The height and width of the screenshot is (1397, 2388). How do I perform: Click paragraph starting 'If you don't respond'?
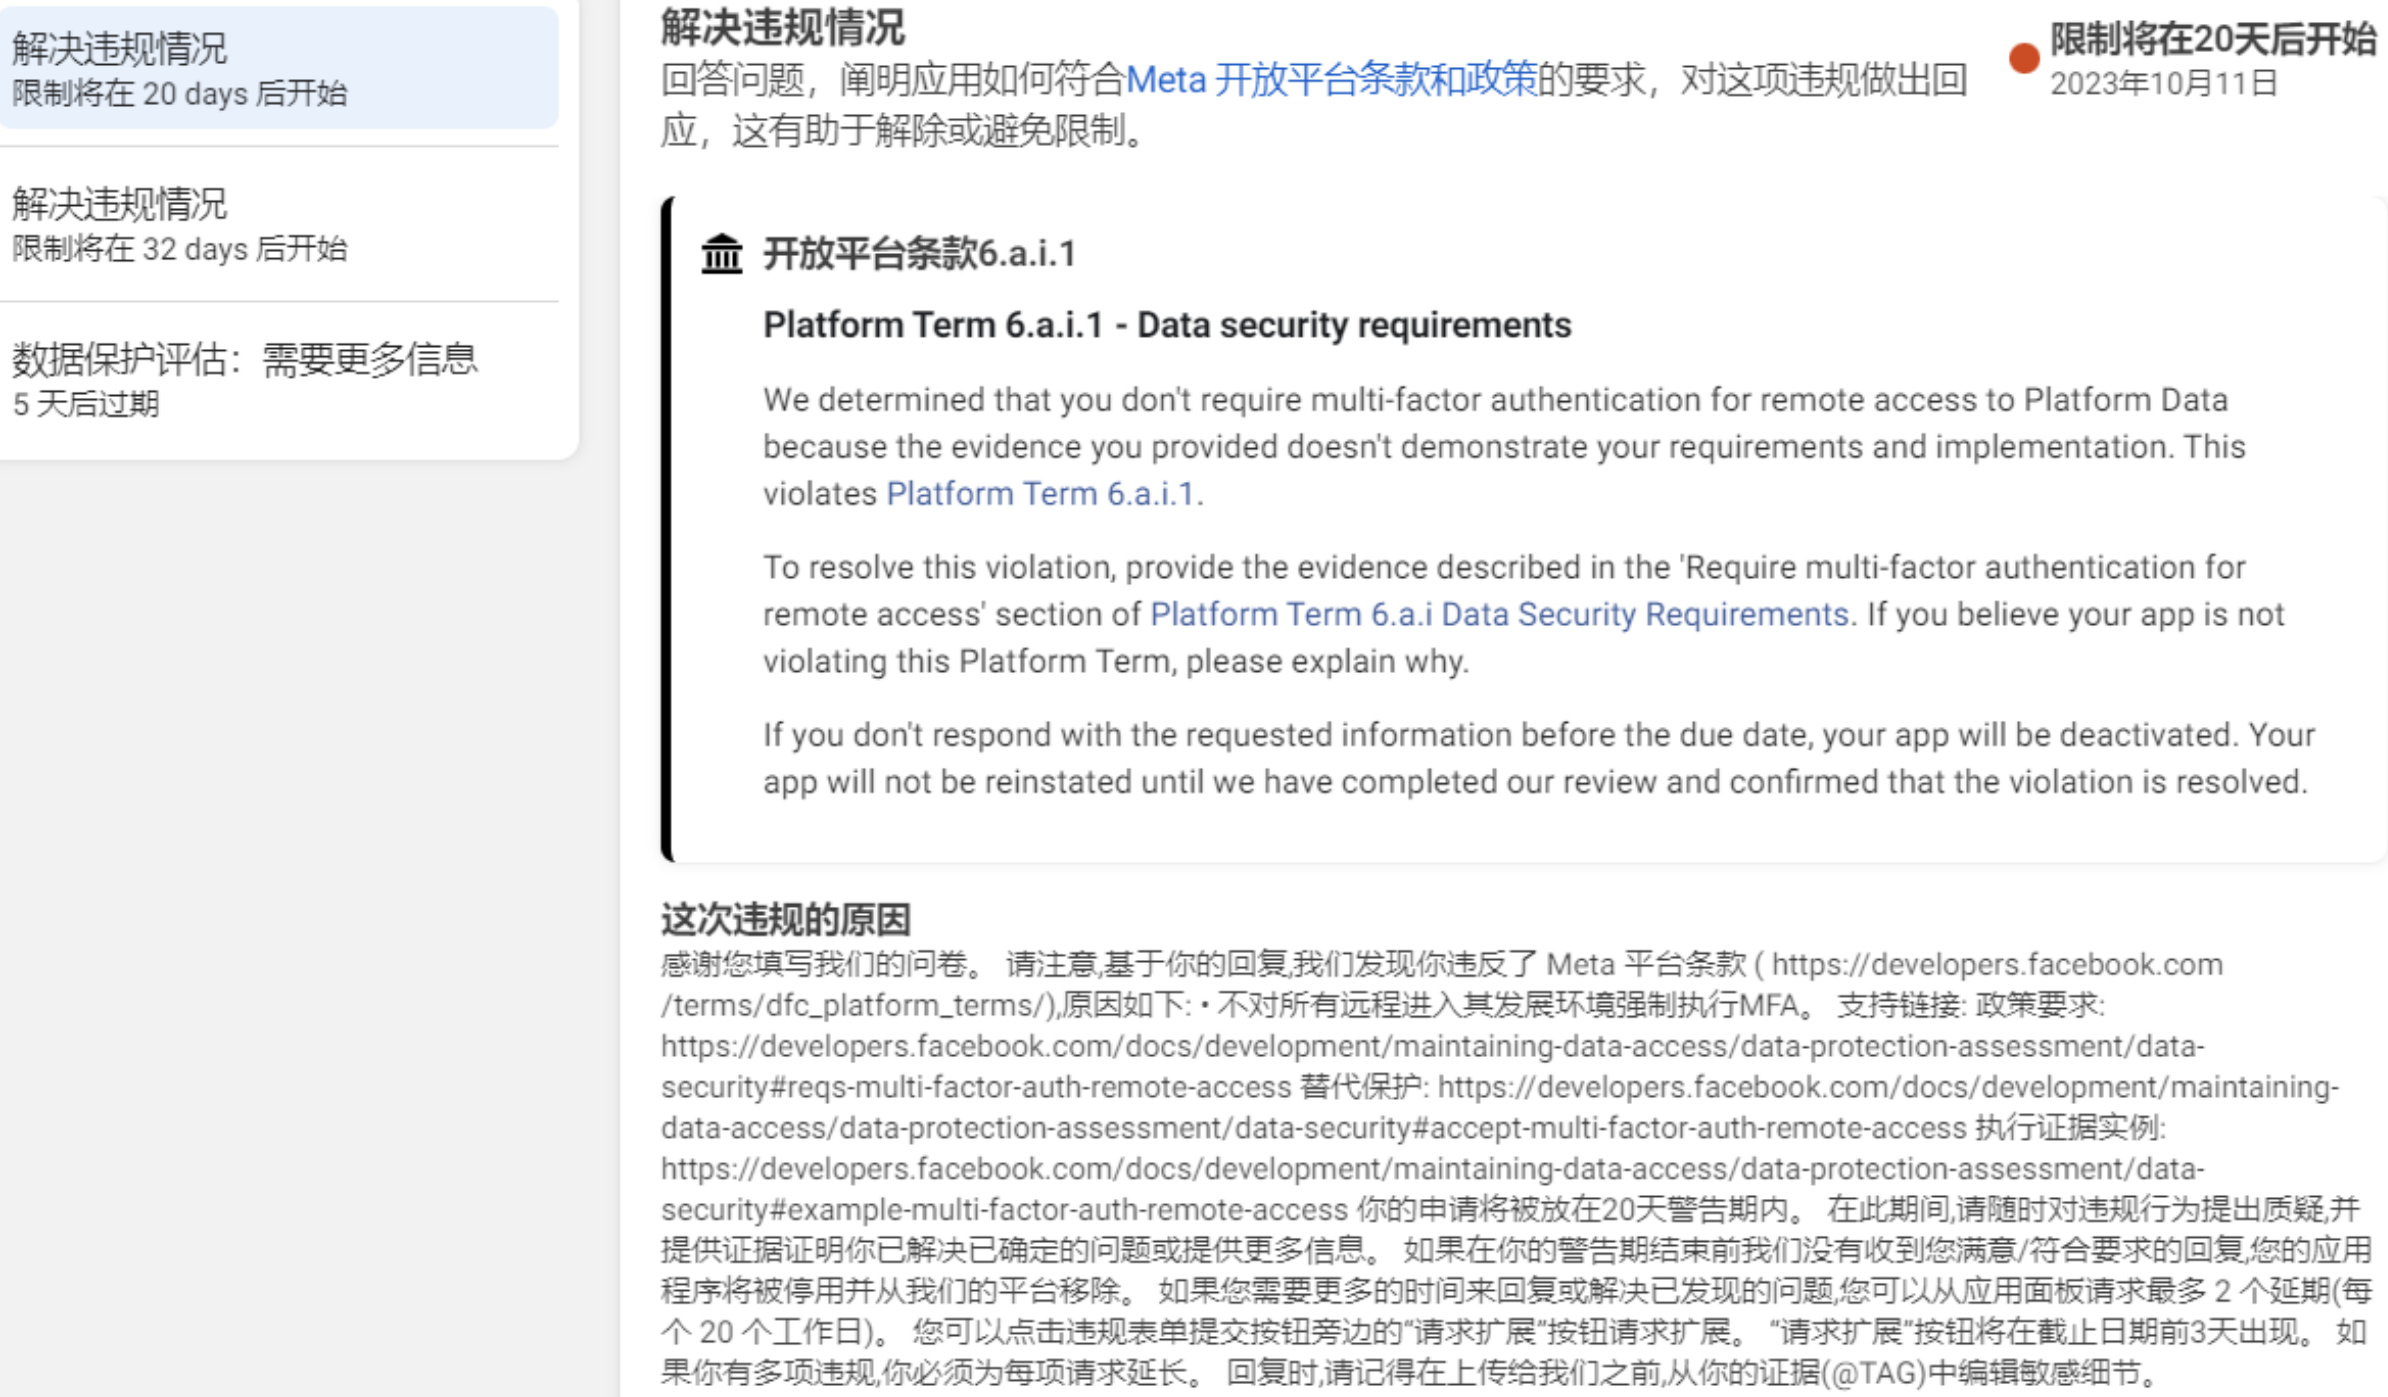[x=1539, y=759]
